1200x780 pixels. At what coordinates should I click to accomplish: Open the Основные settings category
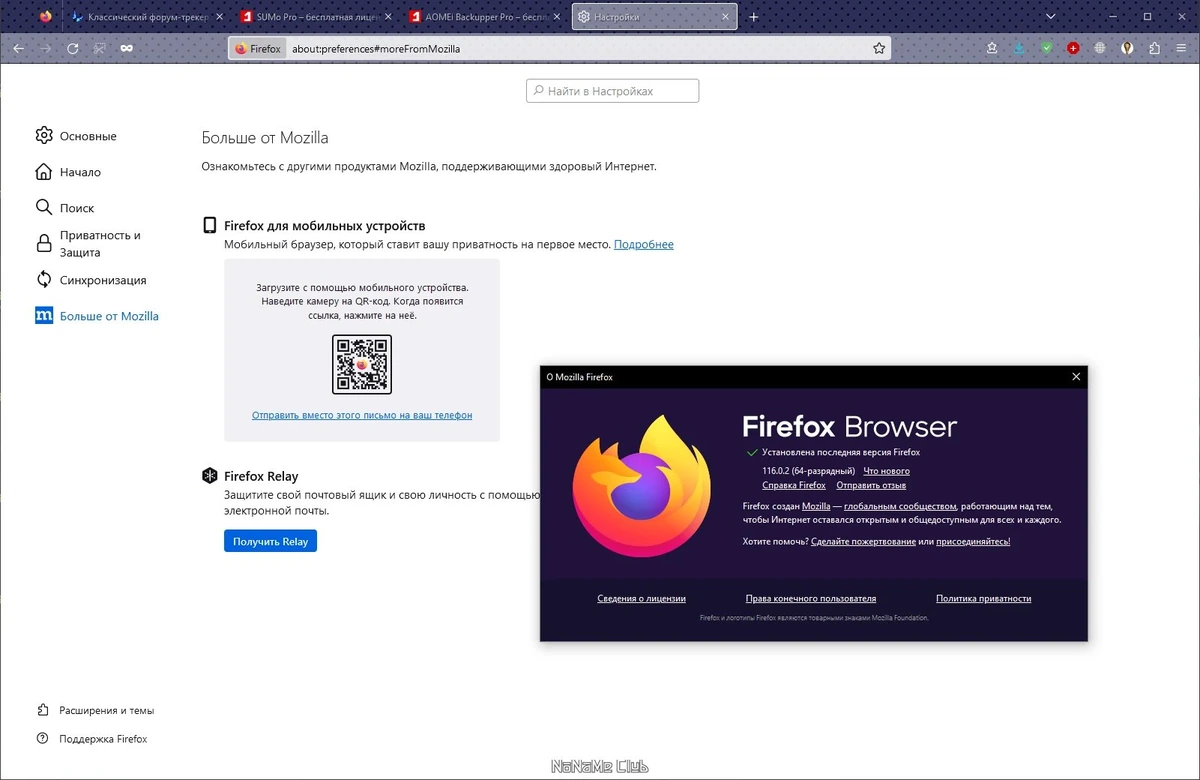(76, 136)
